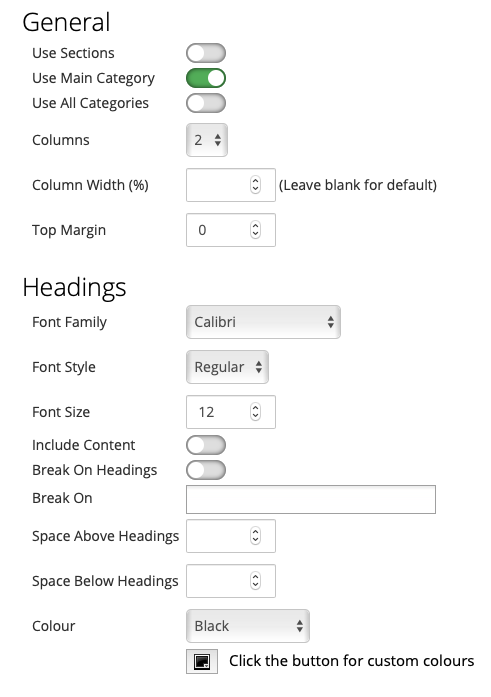
Task: Open the custom colours picker button
Action: 202,661
